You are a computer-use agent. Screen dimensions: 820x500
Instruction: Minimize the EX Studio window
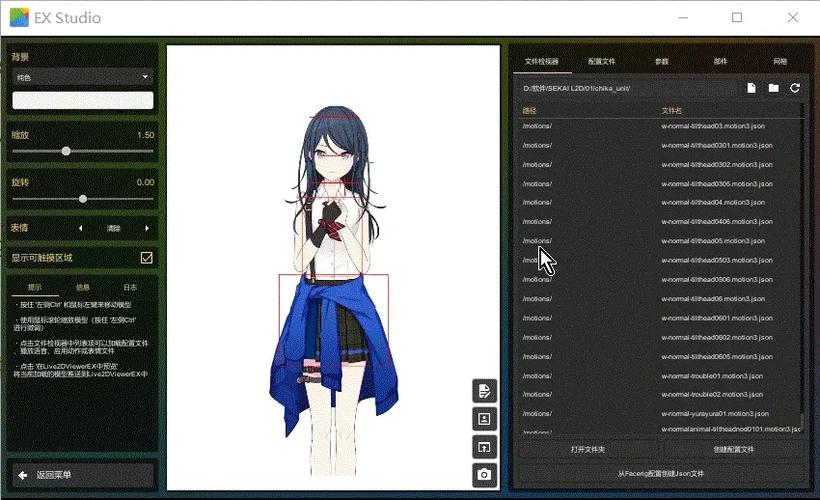tap(683, 18)
